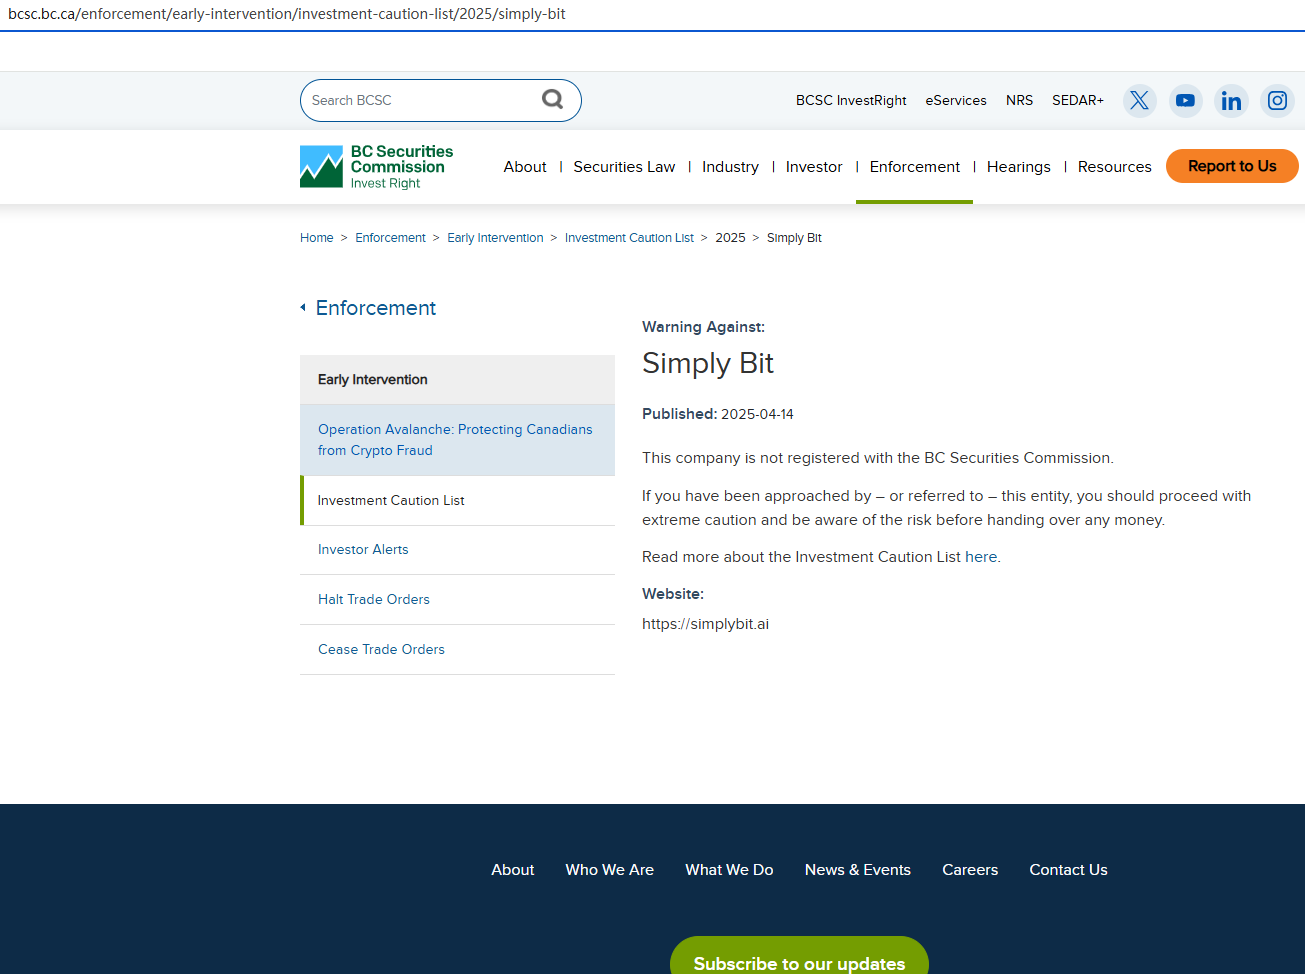1305x974 pixels.
Task: Click the BC Securities Commission logo
Action: tap(377, 167)
